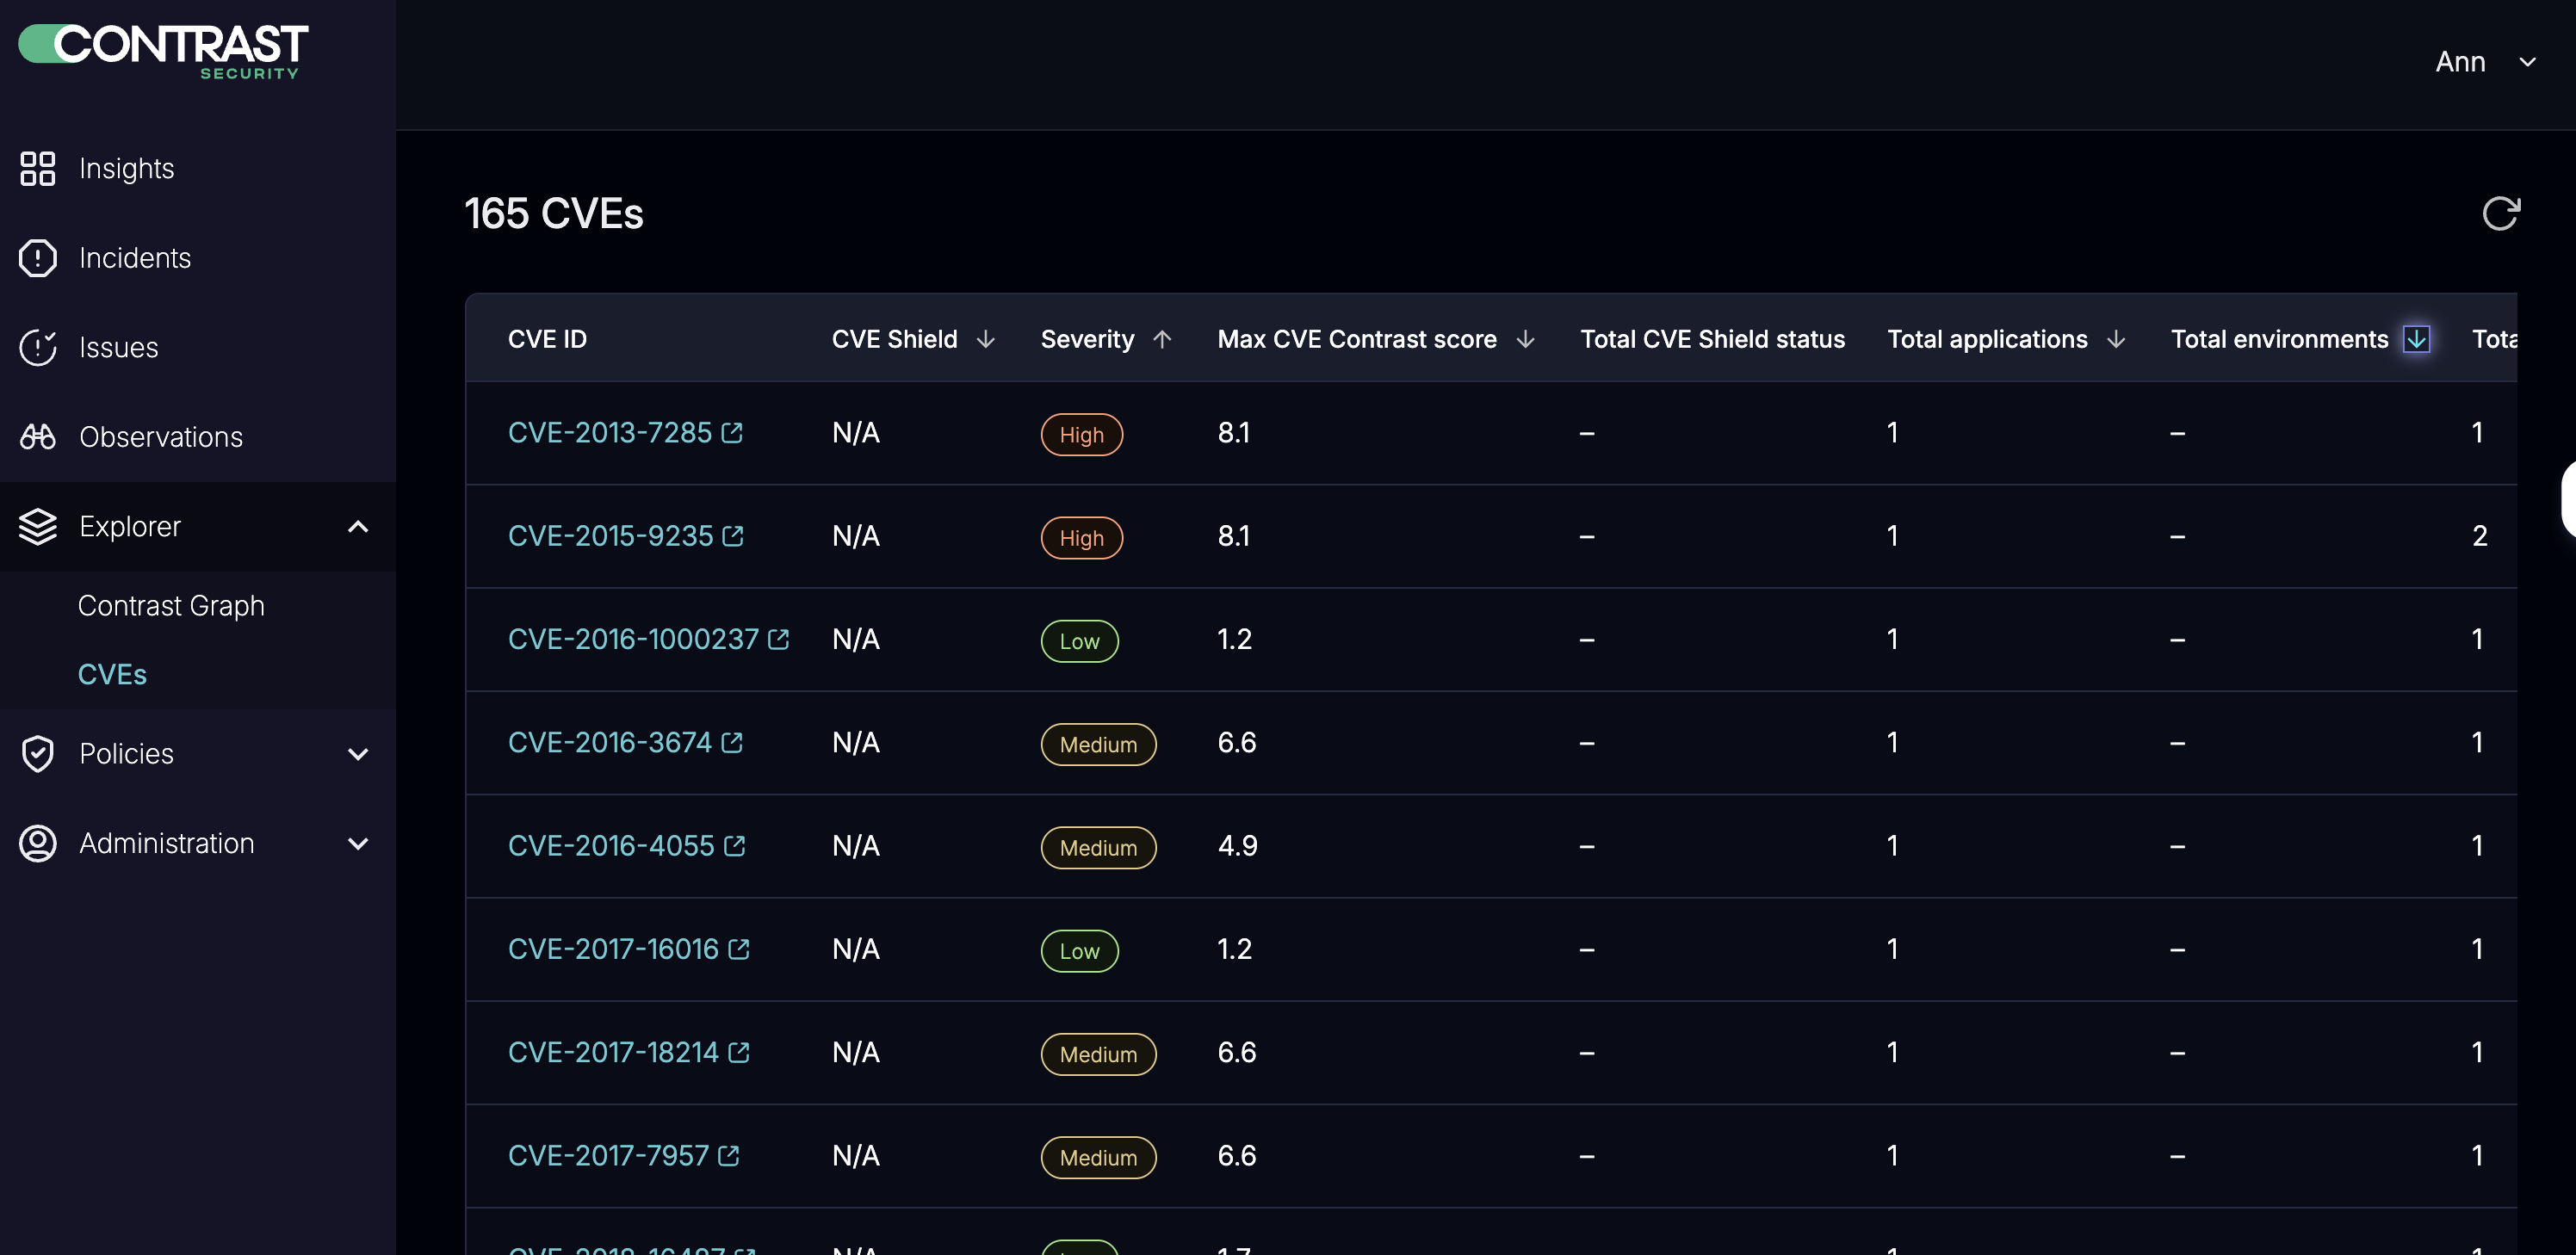Open CVE-2013-7285 link
The height and width of the screenshot is (1255, 2576).
coord(610,433)
